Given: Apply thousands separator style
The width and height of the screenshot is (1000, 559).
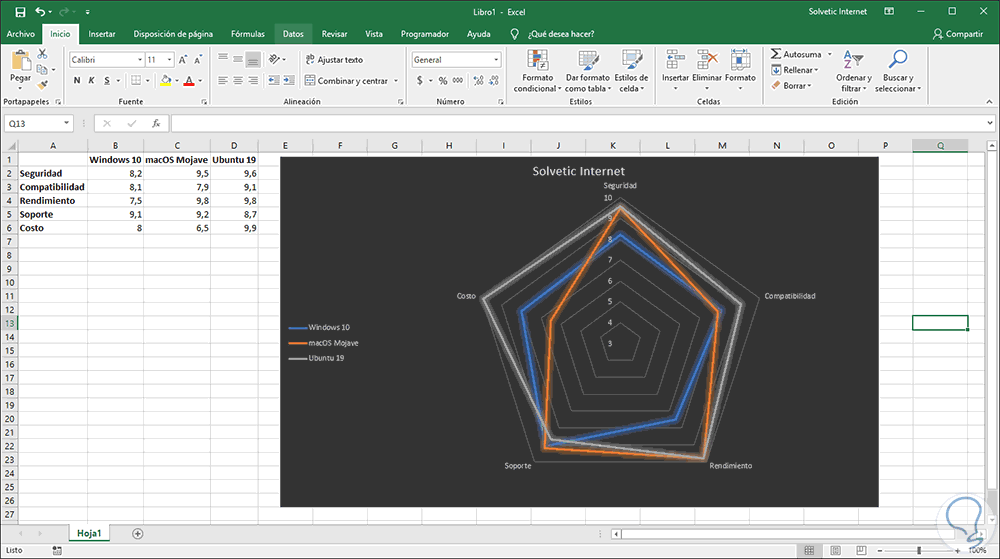Looking at the screenshot, I should (458, 81).
